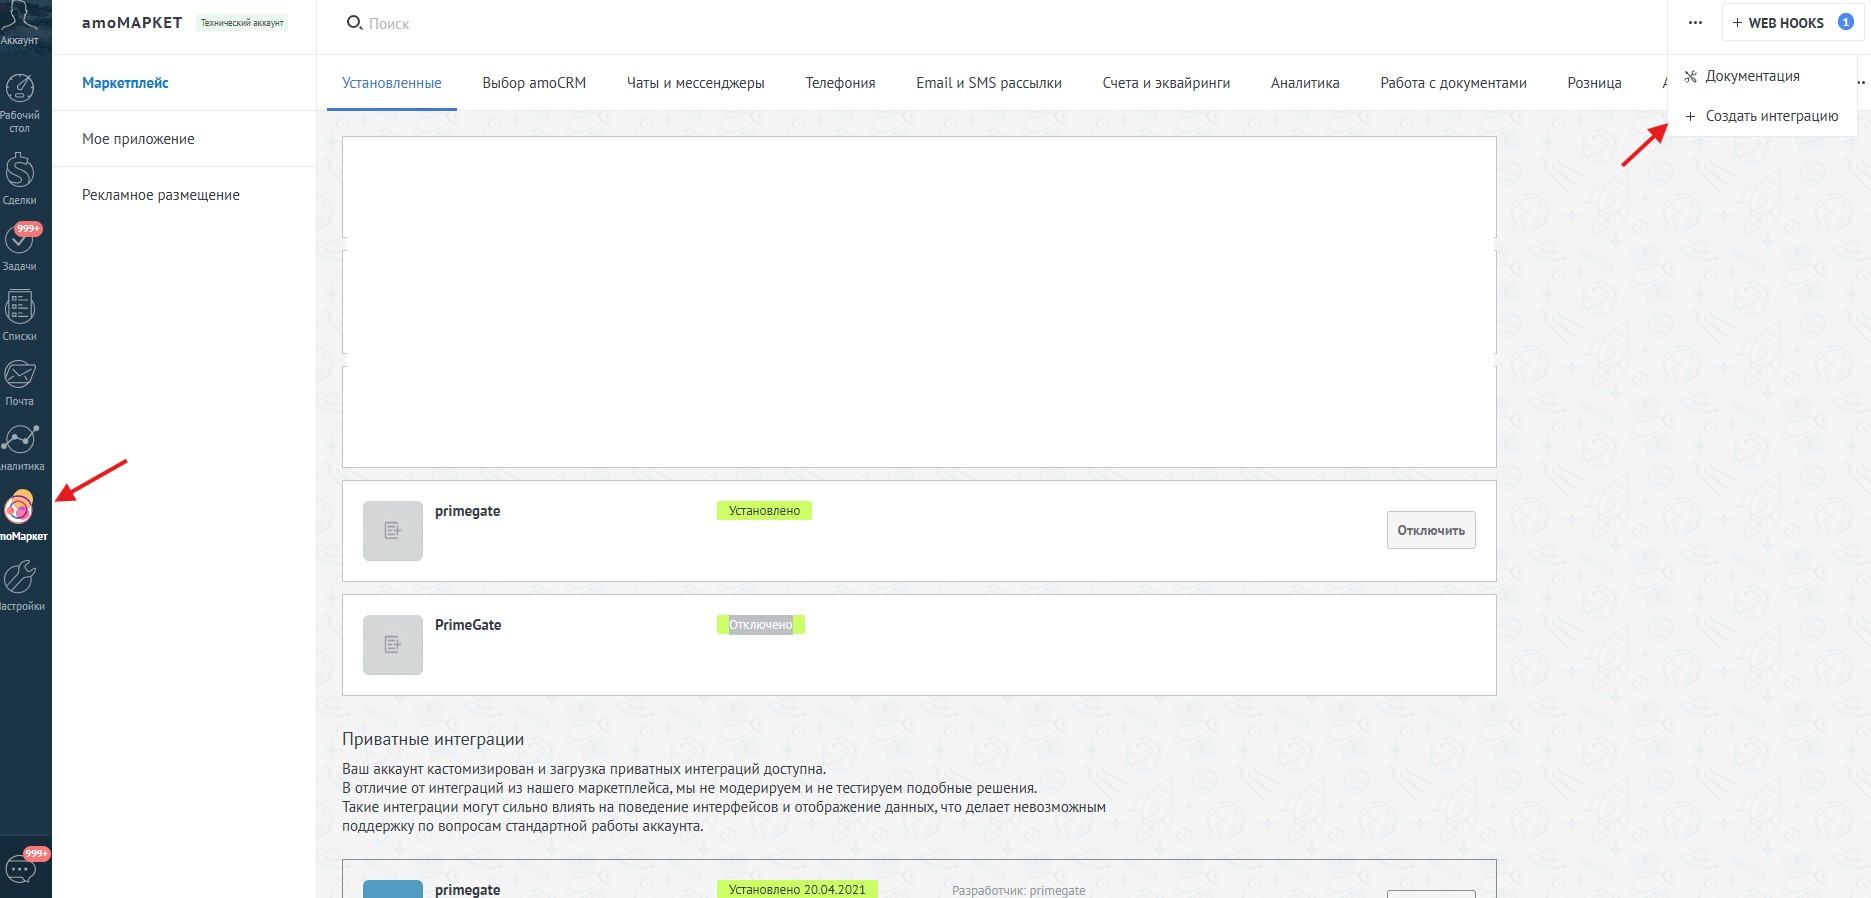Open Рабочий стол dashboard icon
1871x898 pixels.
[x=20, y=89]
